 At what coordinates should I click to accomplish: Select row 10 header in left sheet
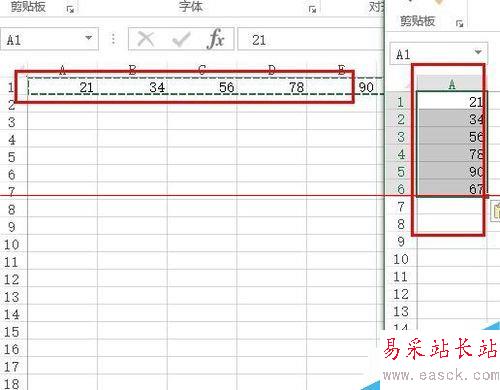[13, 244]
